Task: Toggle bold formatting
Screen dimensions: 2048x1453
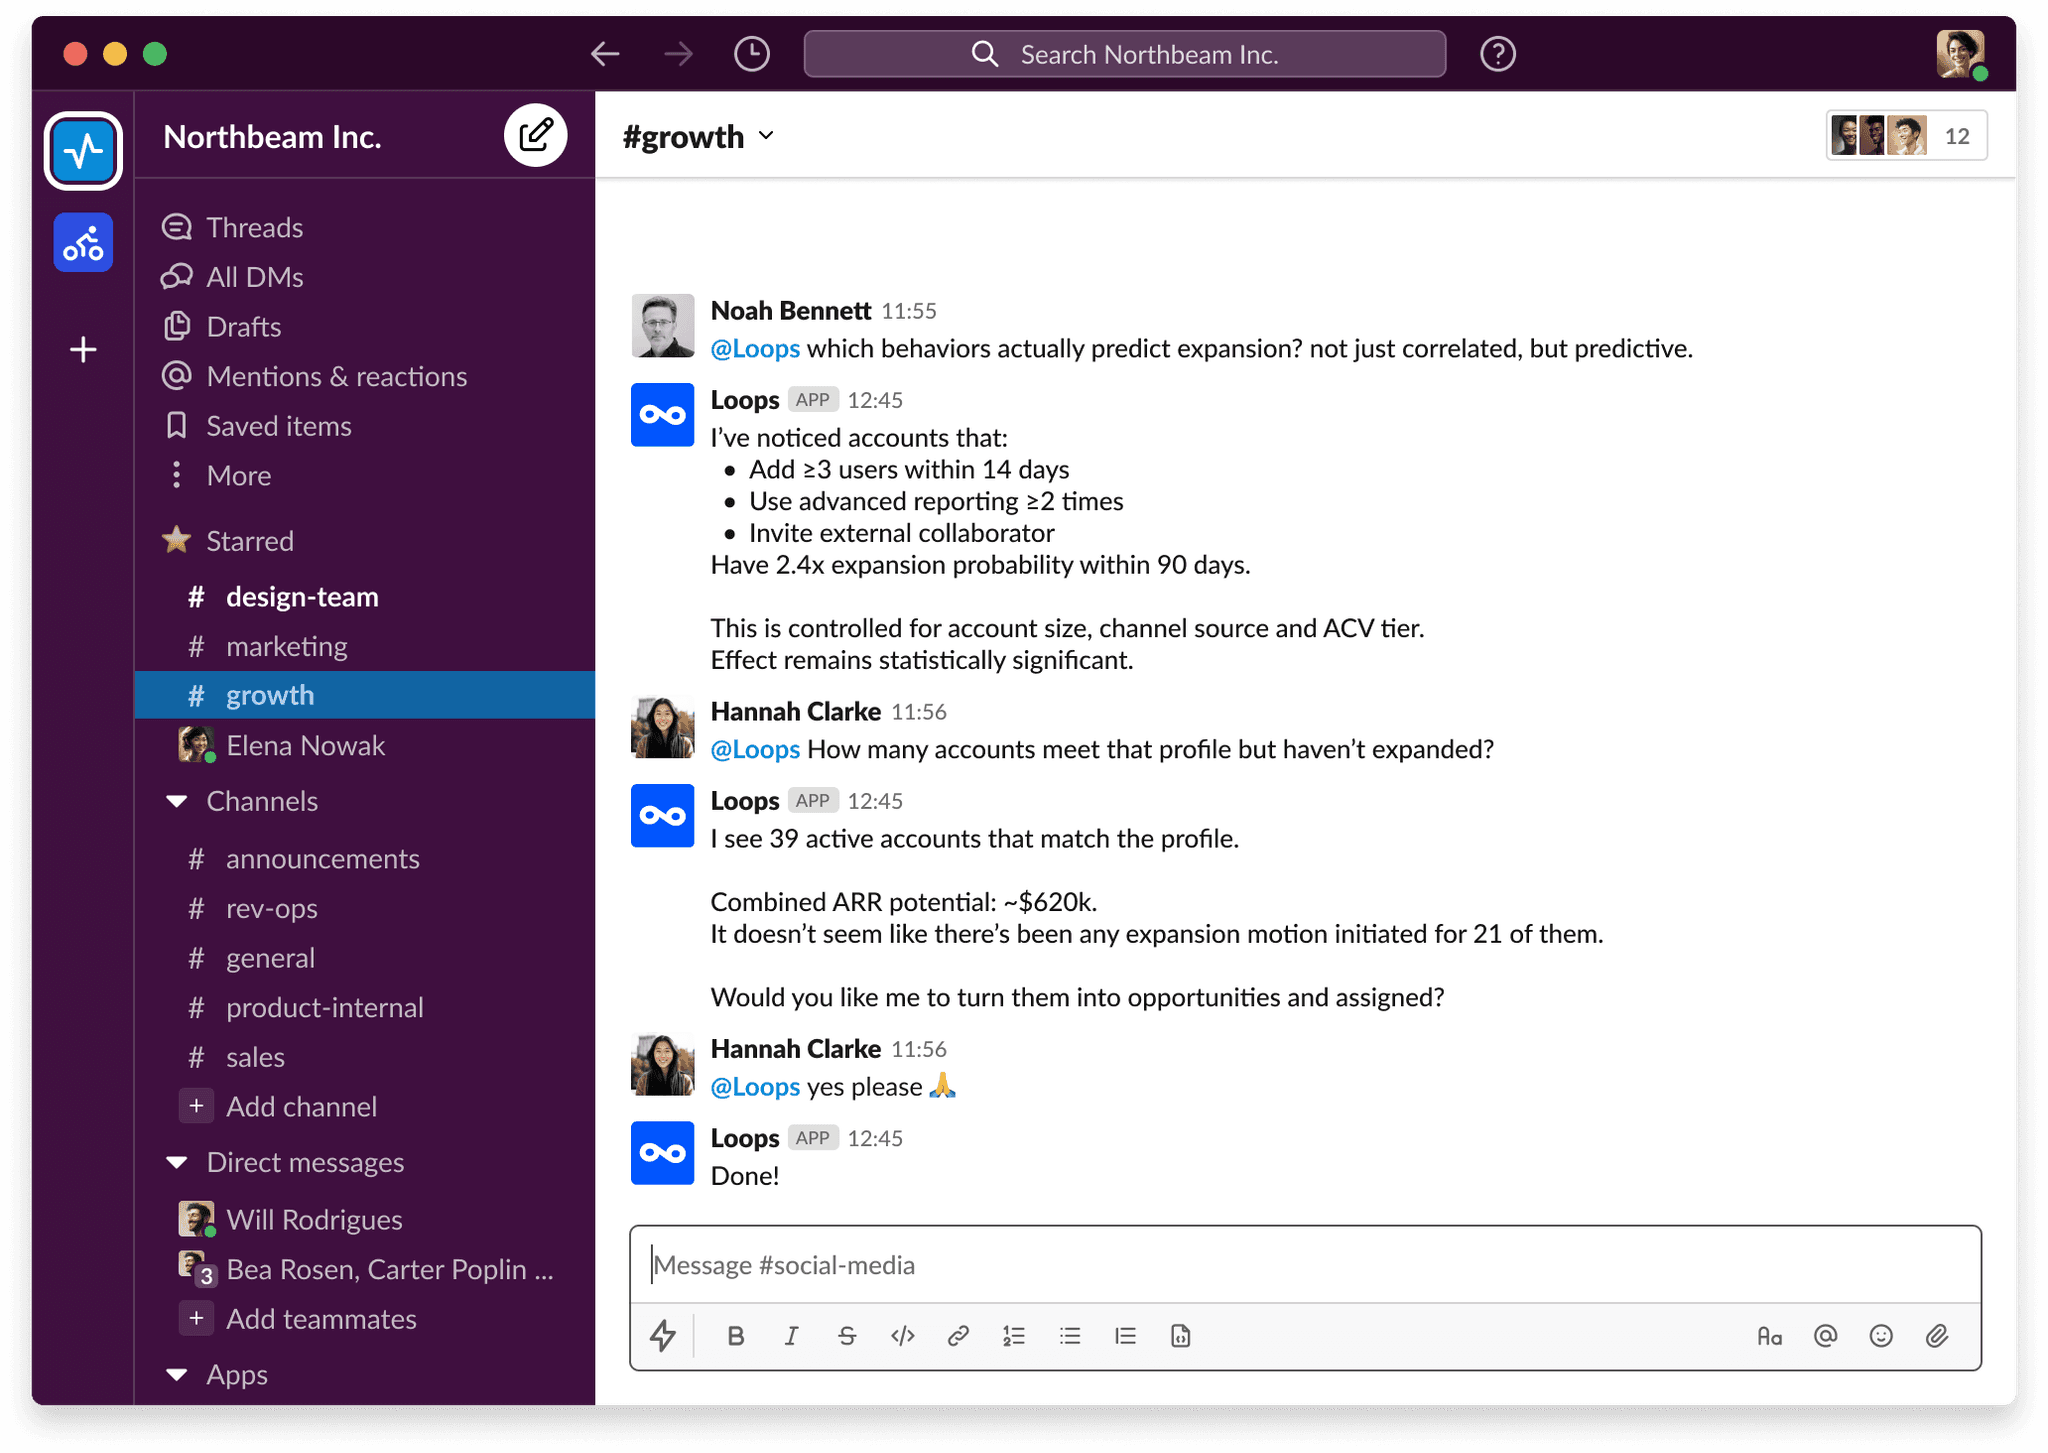Action: click(735, 1336)
